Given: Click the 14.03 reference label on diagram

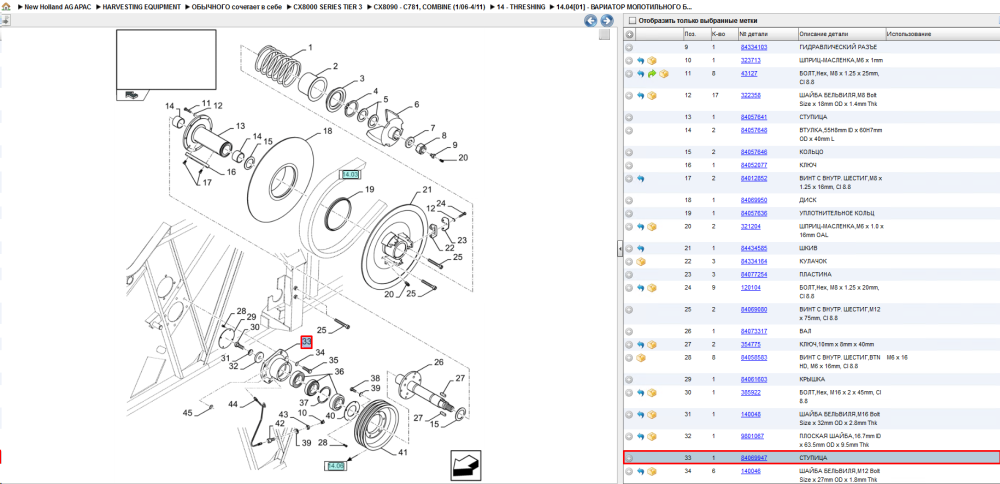Looking at the screenshot, I should click(x=351, y=174).
